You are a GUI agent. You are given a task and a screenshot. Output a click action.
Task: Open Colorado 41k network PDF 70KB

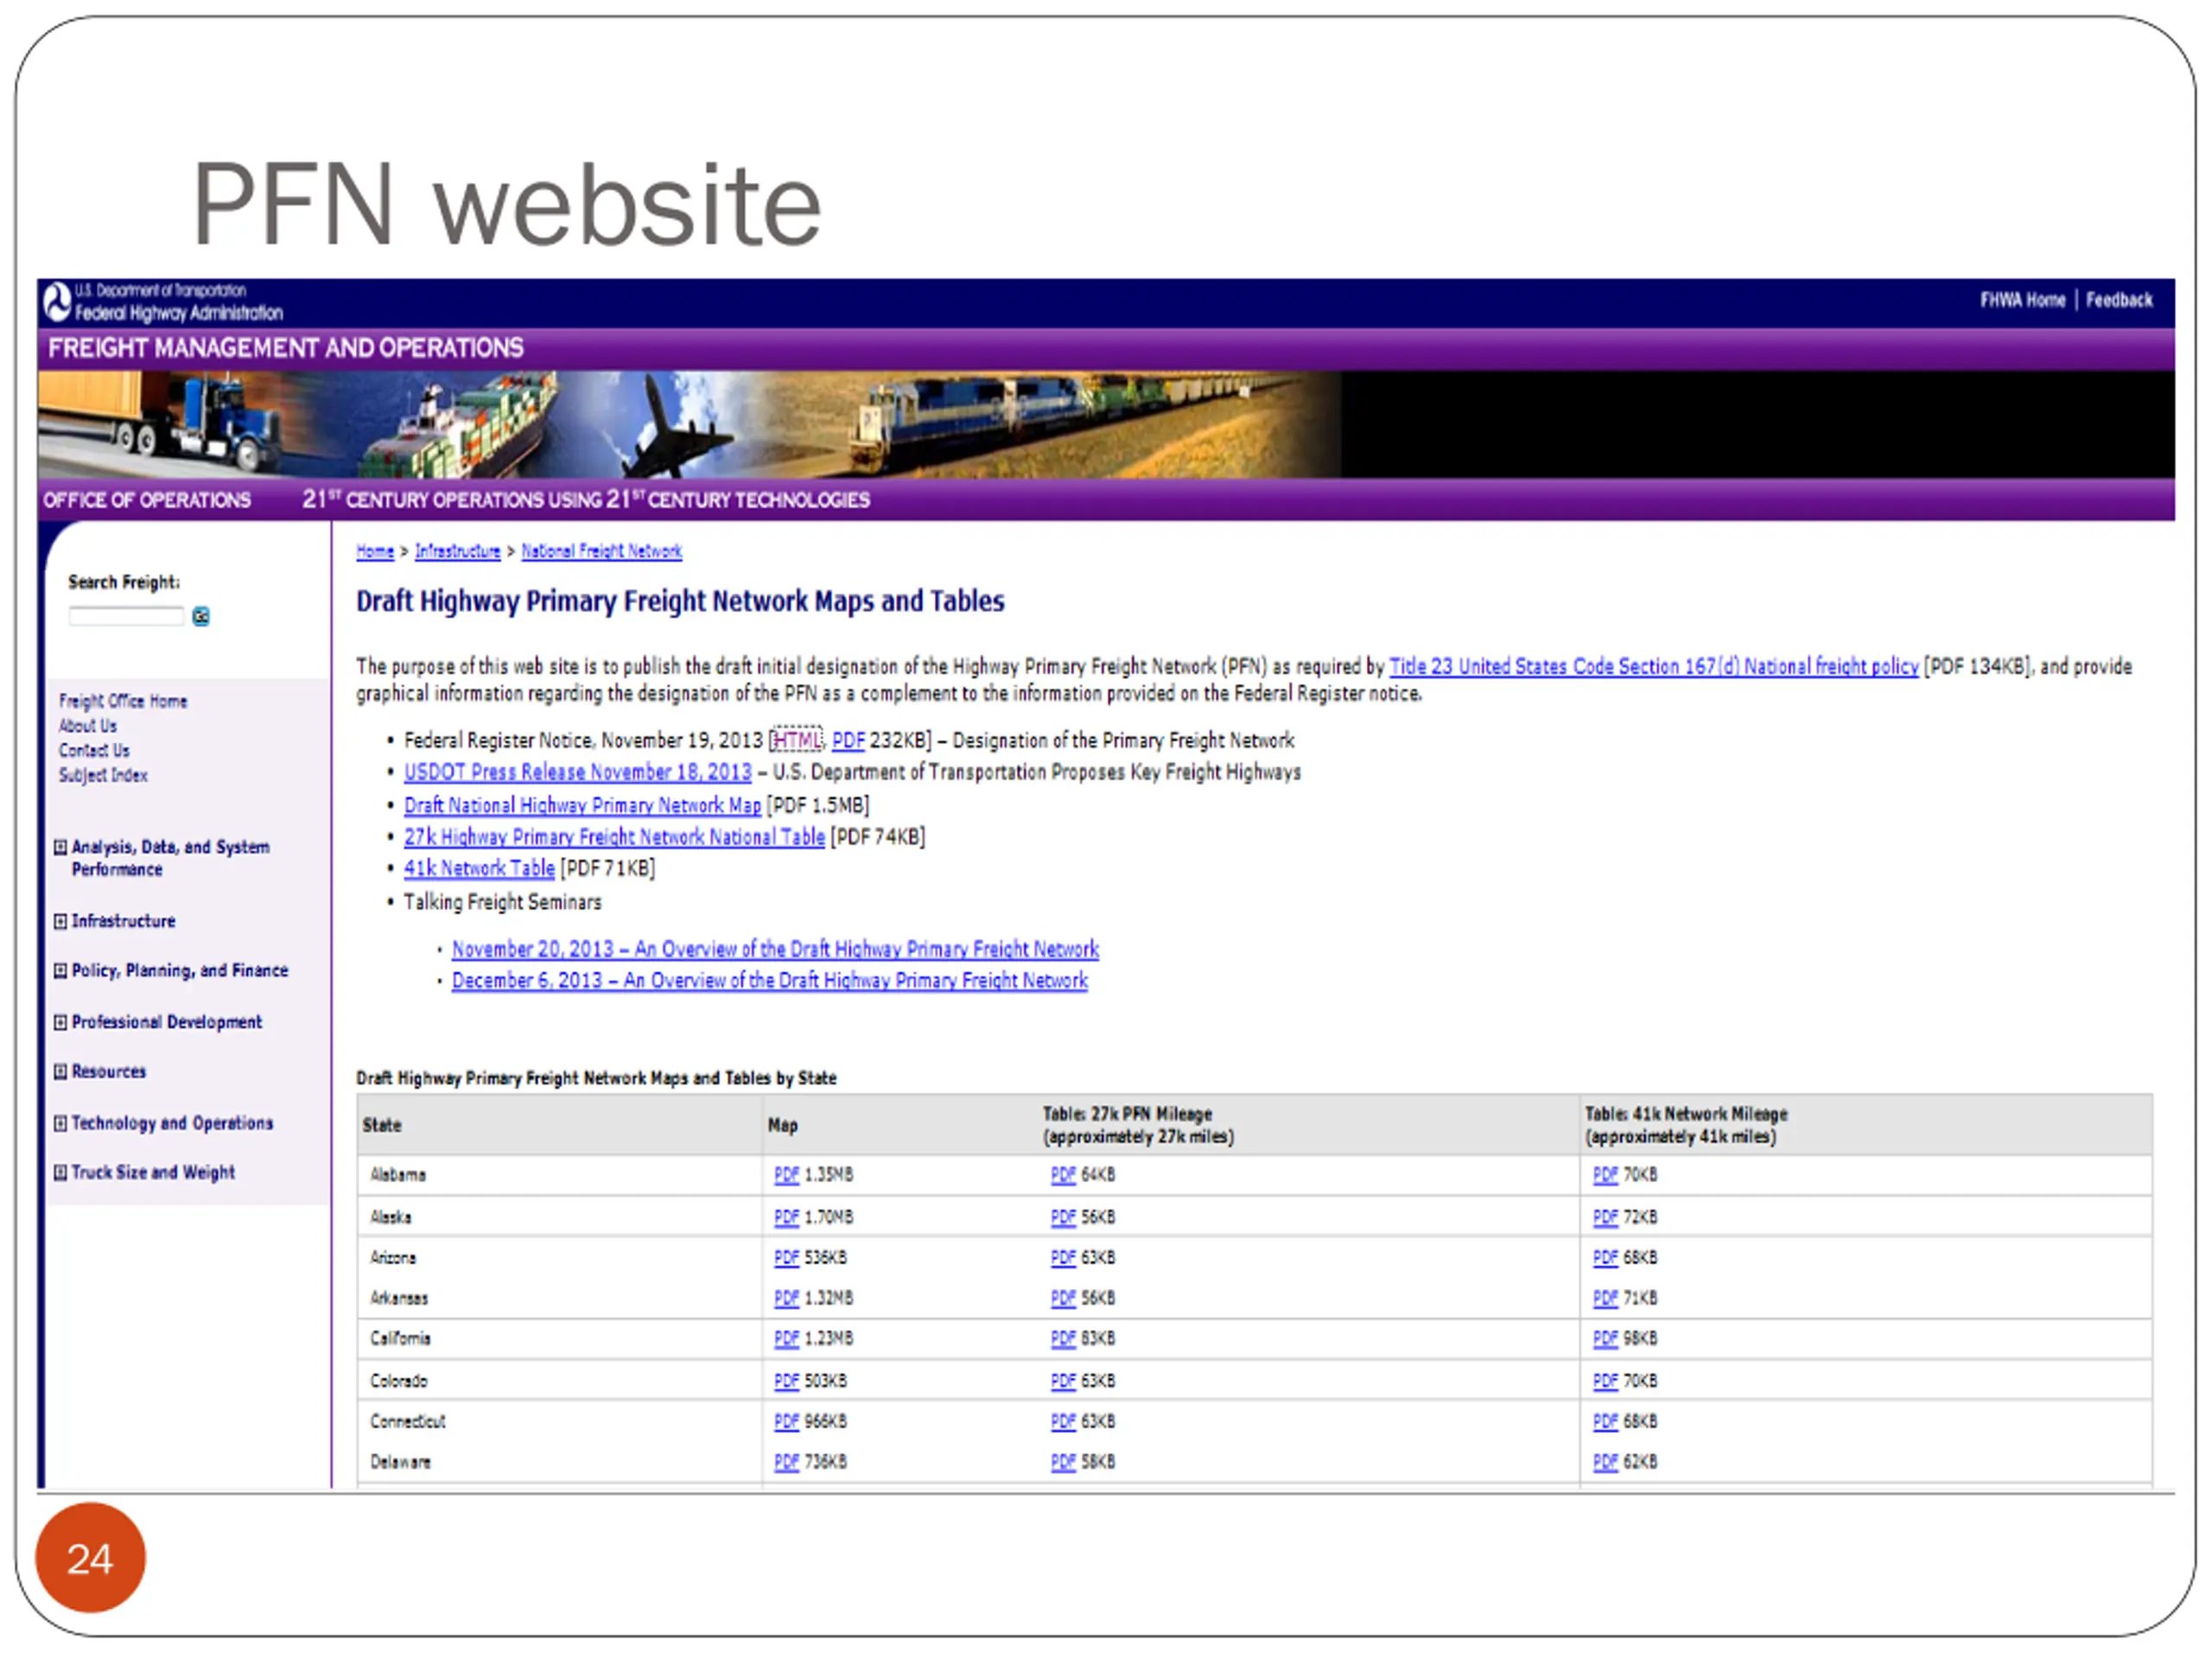pyautogui.click(x=1605, y=1381)
